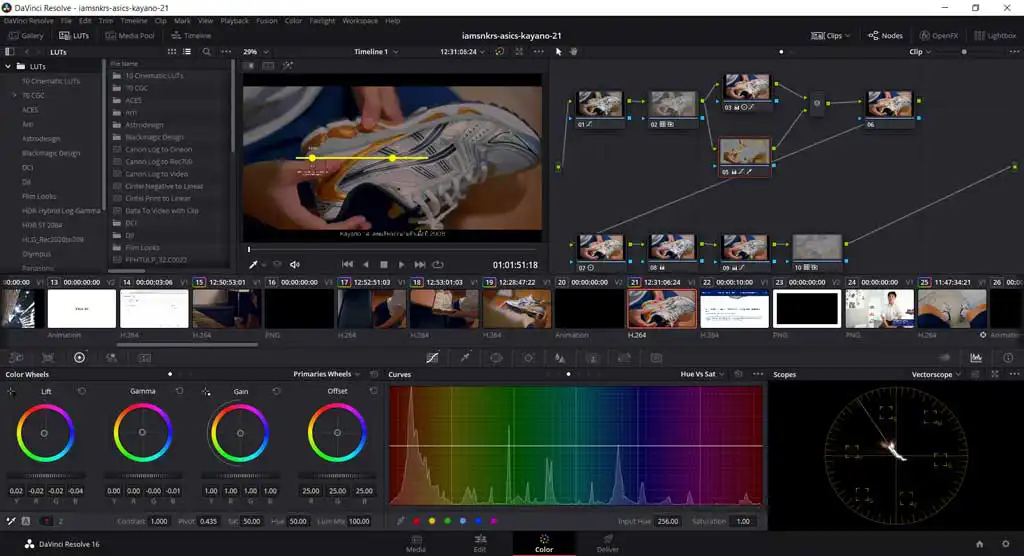The image size is (1024, 556).
Task: Pick black point for Lift
Action: [x=11, y=391]
